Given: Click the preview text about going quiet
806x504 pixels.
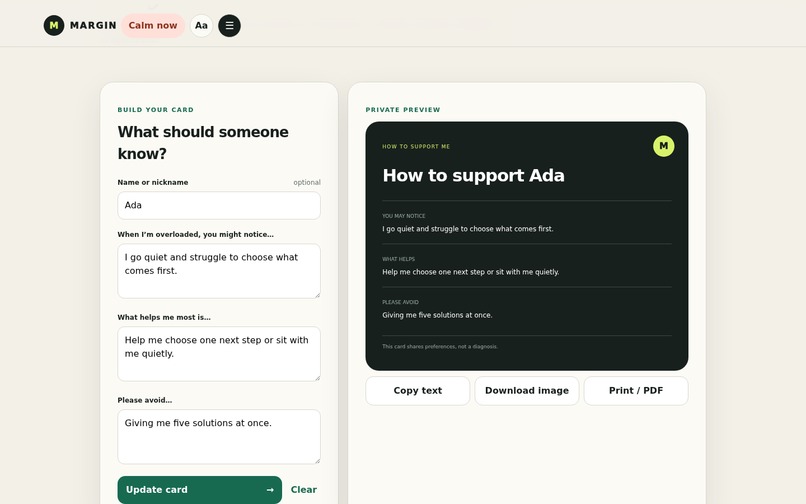Looking at the screenshot, I should pyautogui.click(x=468, y=229).
